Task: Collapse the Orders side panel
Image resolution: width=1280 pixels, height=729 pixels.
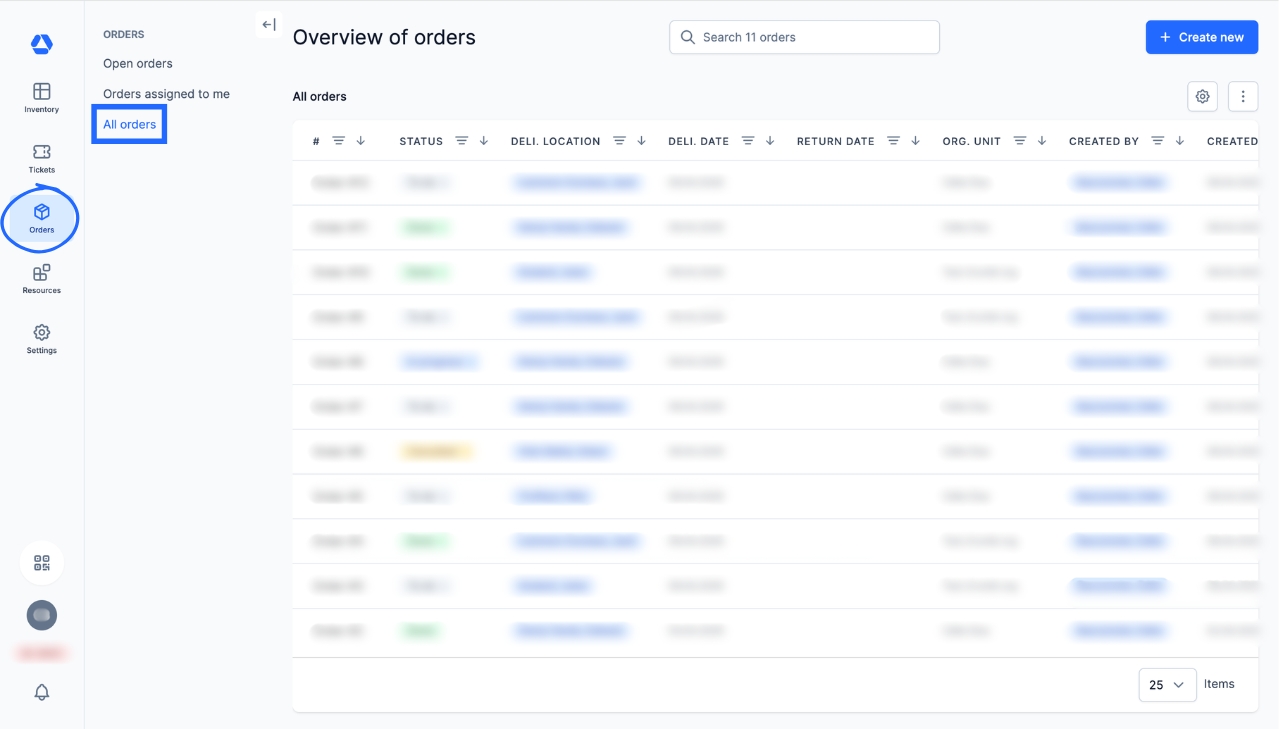Action: (268, 25)
